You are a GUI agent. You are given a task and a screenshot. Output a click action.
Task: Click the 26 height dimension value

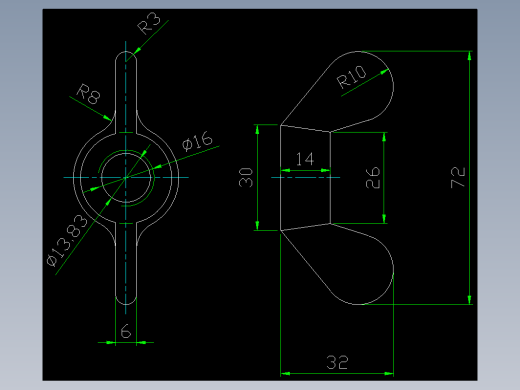[x=373, y=178]
